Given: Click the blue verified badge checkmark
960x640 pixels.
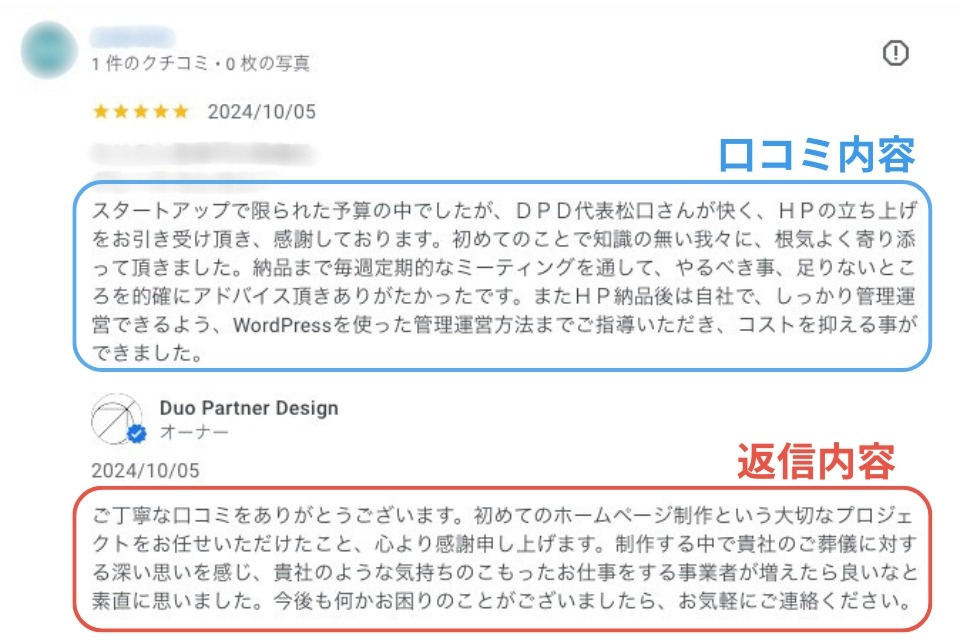Looking at the screenshot, I should (137, 434).
